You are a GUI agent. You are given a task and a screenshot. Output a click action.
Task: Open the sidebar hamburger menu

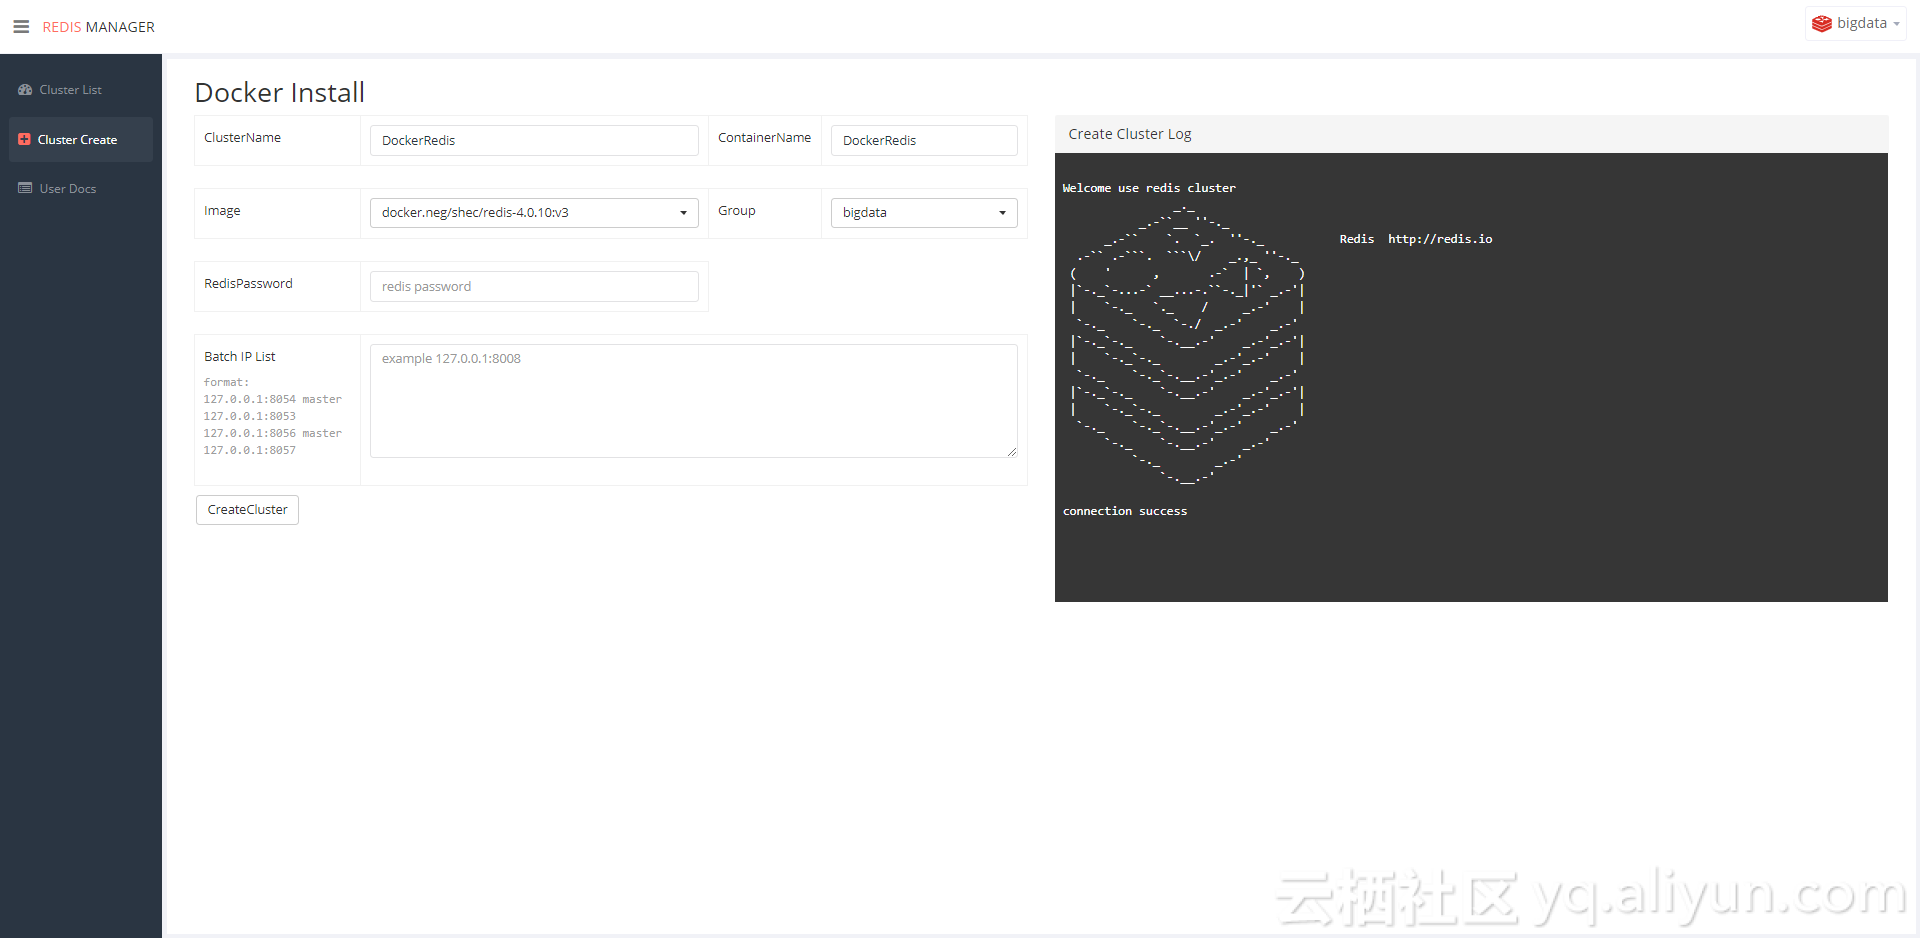point(21,26)
